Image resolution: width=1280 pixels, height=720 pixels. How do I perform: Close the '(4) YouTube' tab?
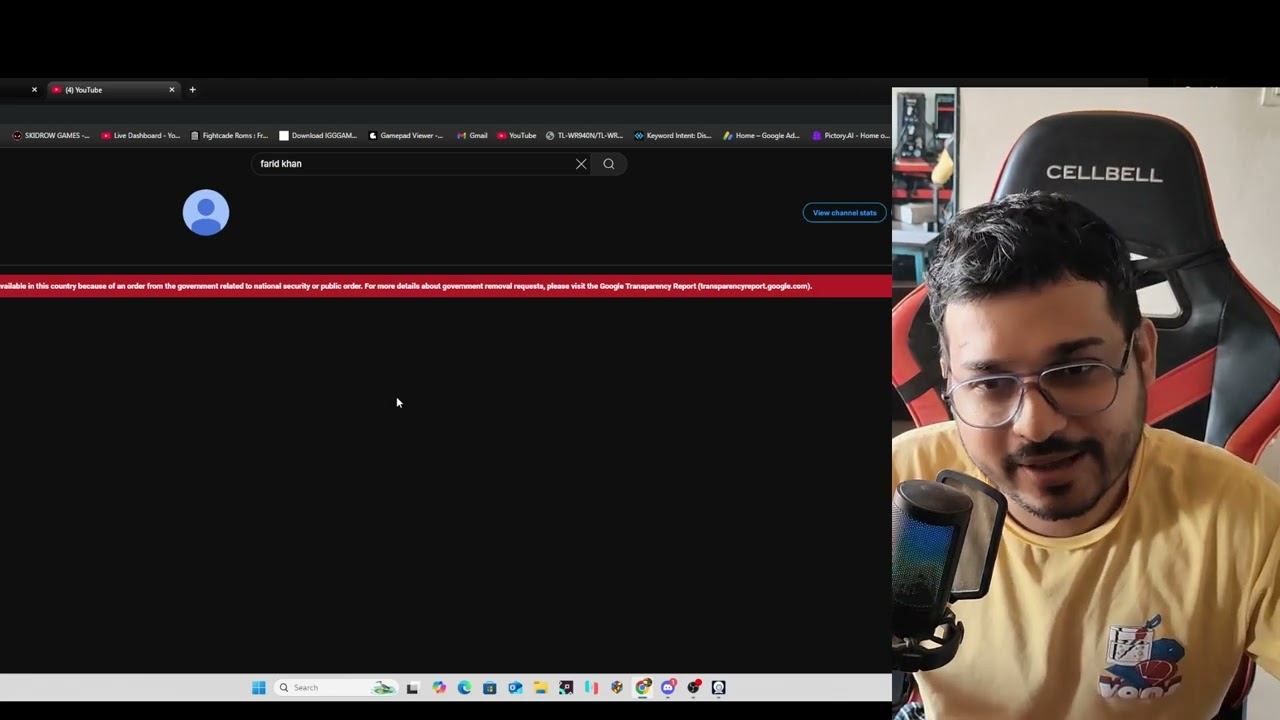click(171, 90)
